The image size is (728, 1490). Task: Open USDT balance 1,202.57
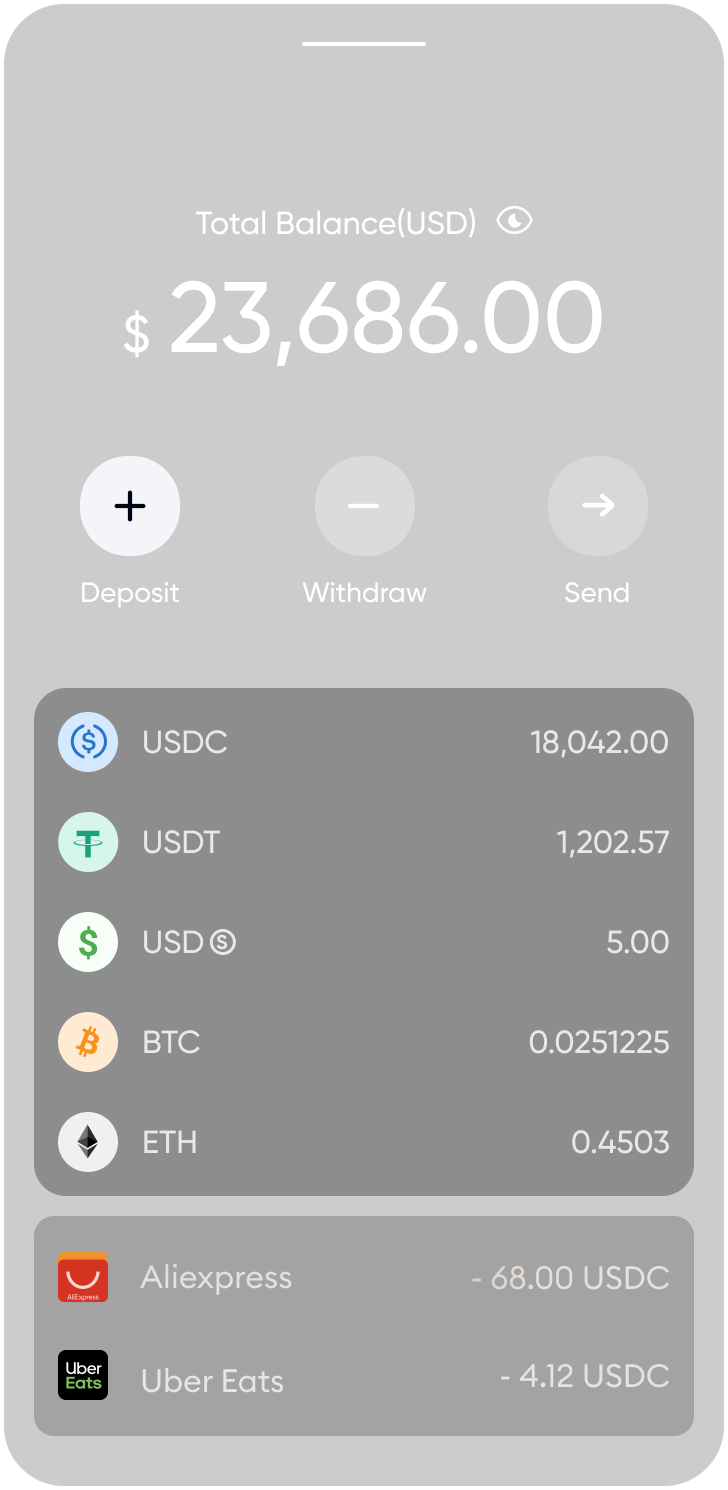612,842
